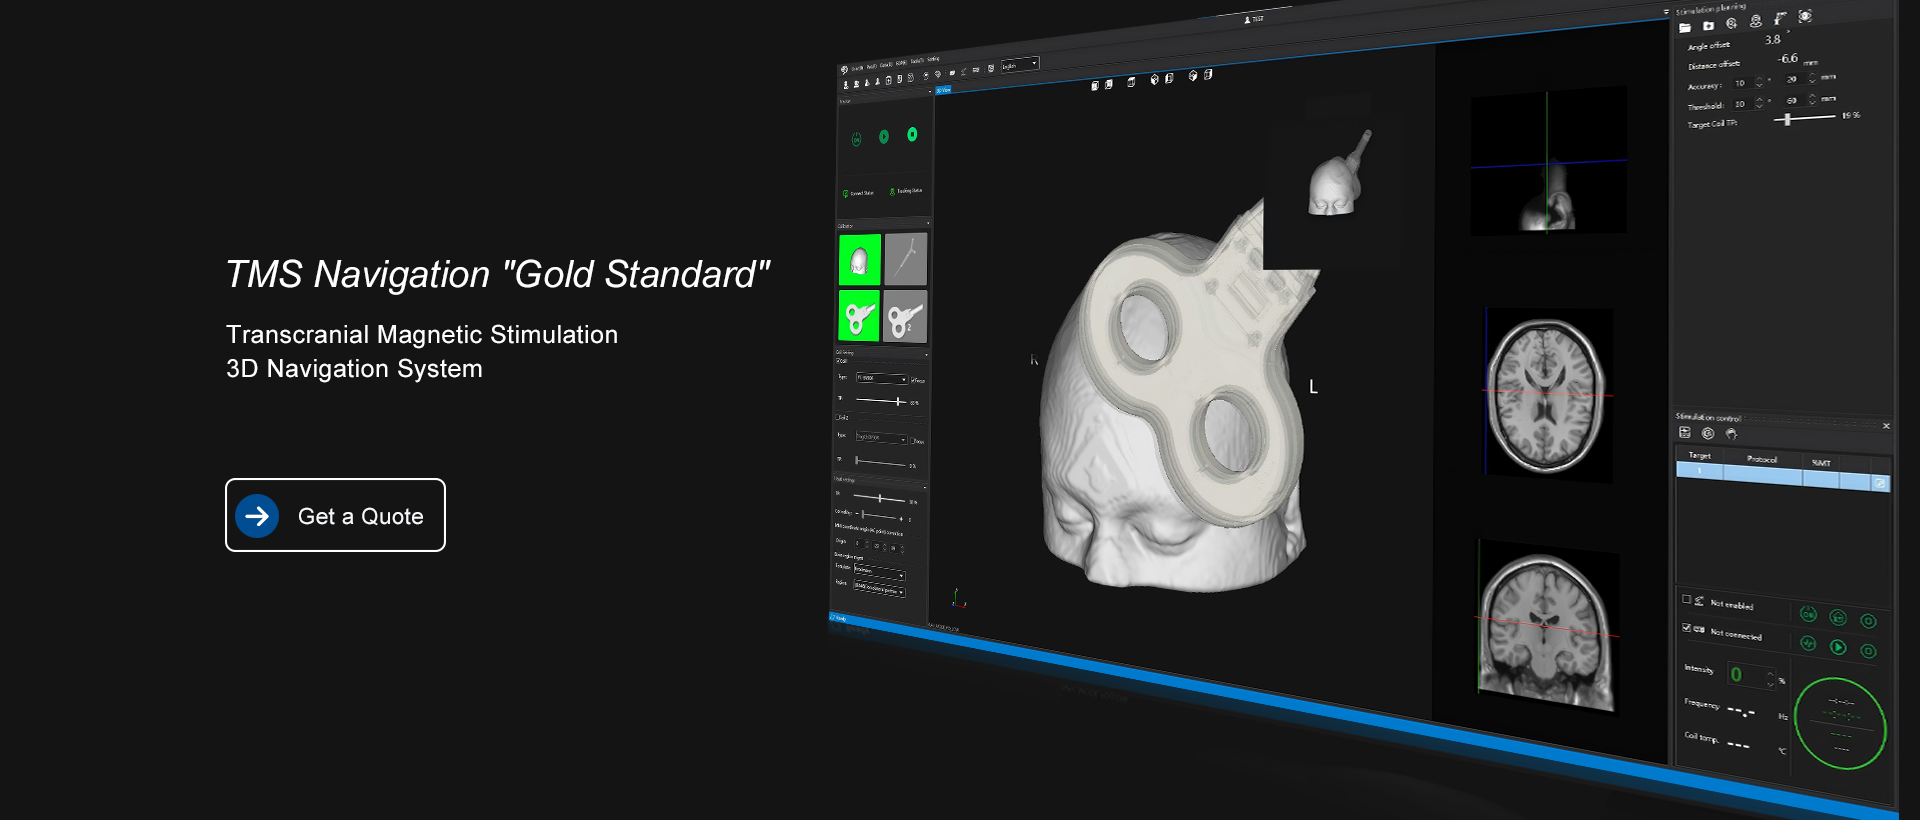Click the Target column header
1920x820 pixels.
(x=1700, y=456)
